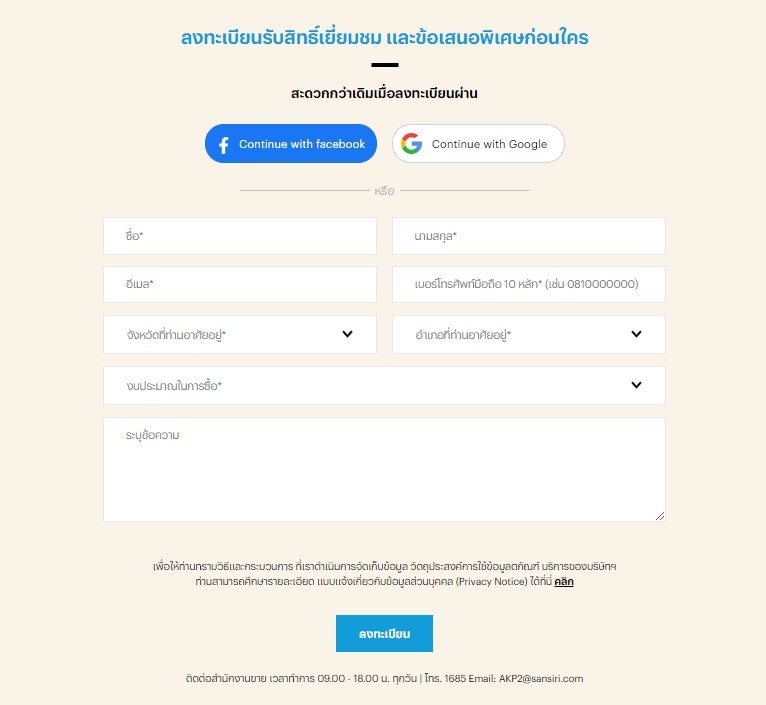Click the province dropdown chevron arrow
Image resolution: width=766 pixels, height=705 pixels.
(347, 334)
